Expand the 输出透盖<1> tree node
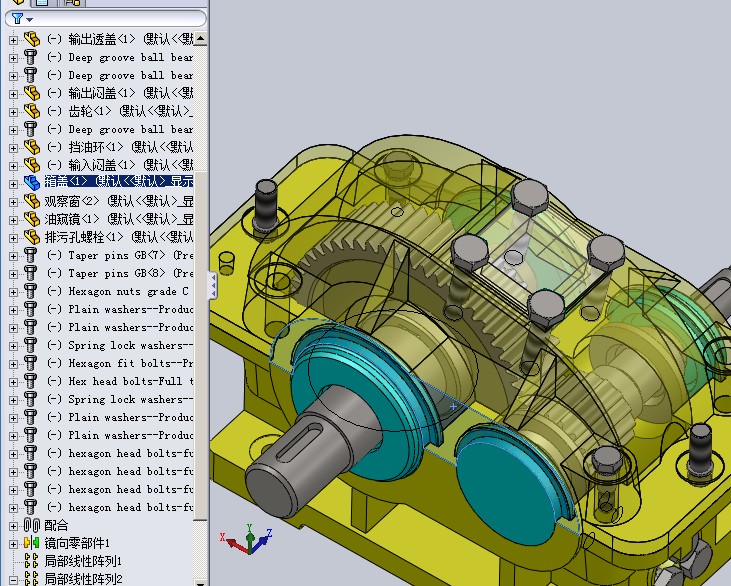The image size is (731, 586). tap(14, 40)
